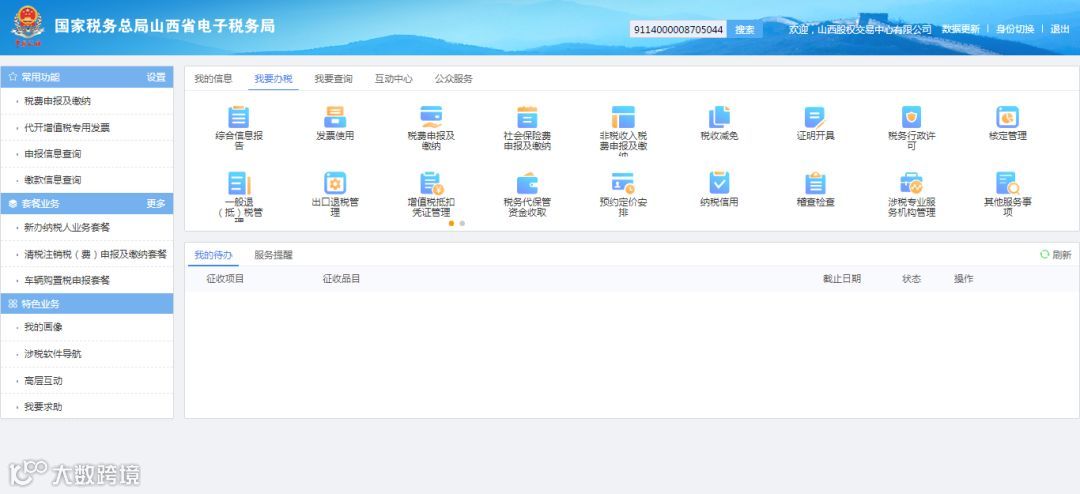The image size is (1080, 494).
Task: Select the first orange page dot
Action: tap(451, 223)
